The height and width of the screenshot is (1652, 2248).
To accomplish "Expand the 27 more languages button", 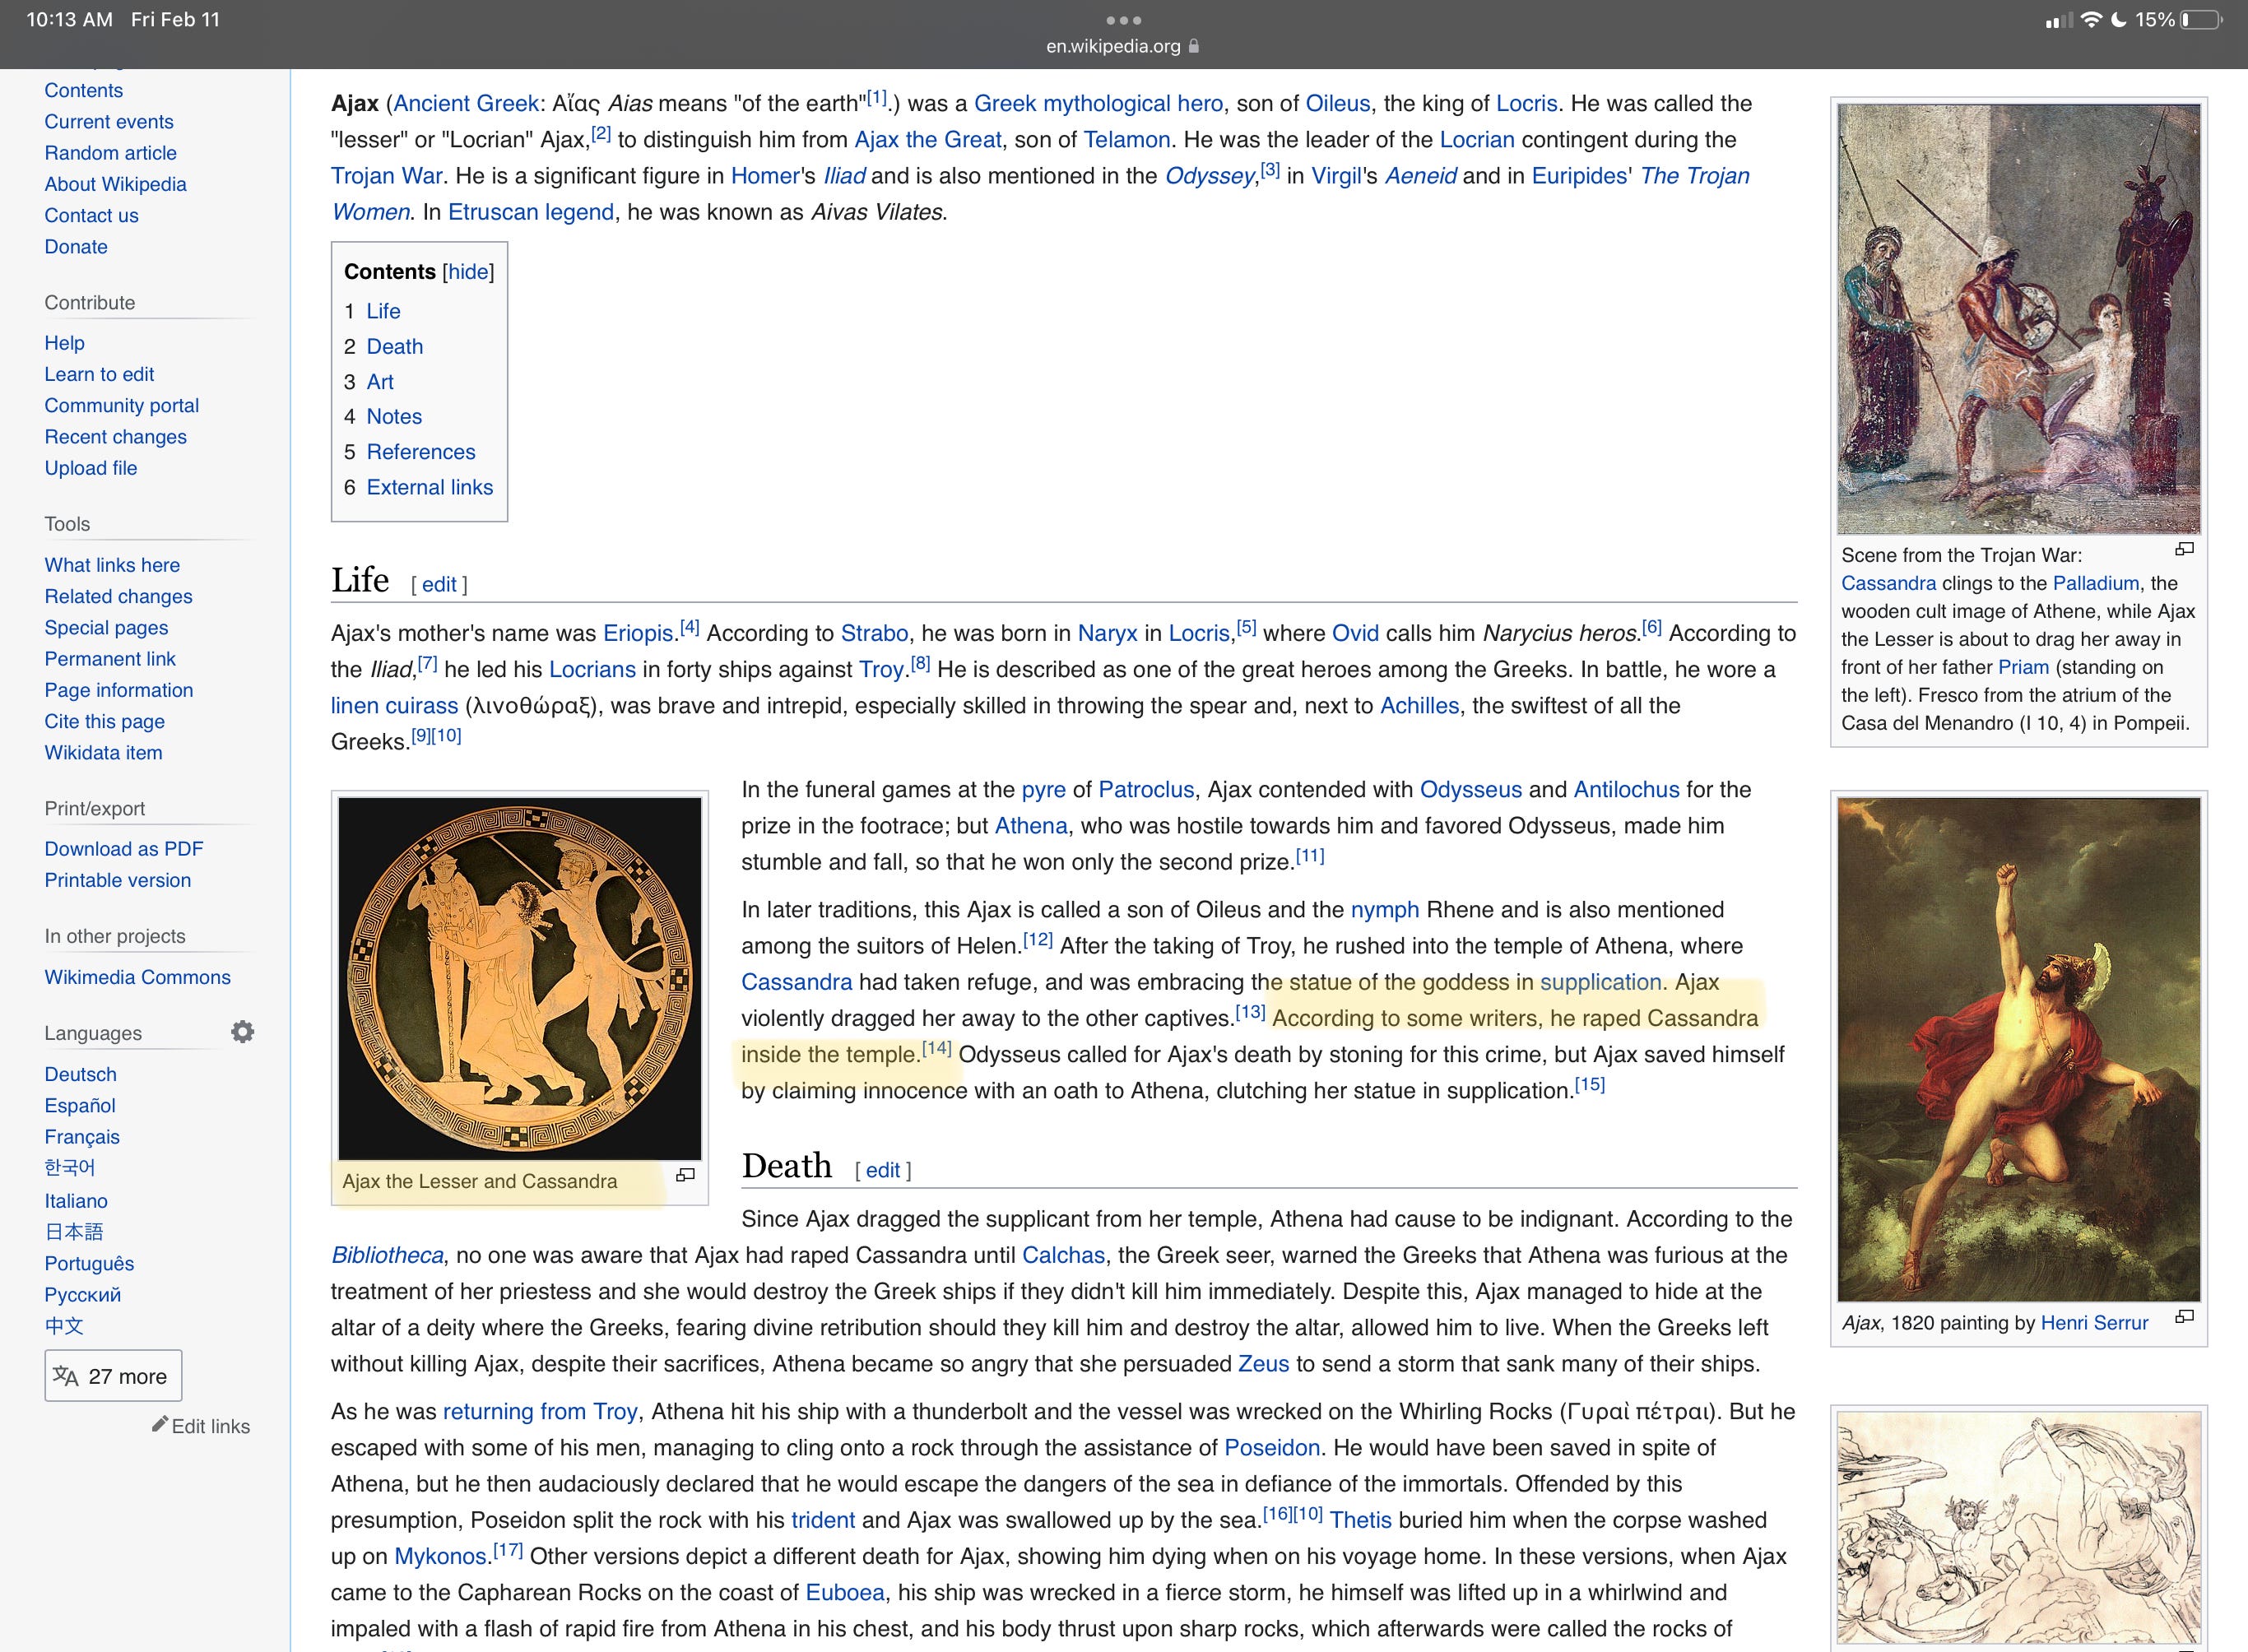I will (x=113, y=1376).
